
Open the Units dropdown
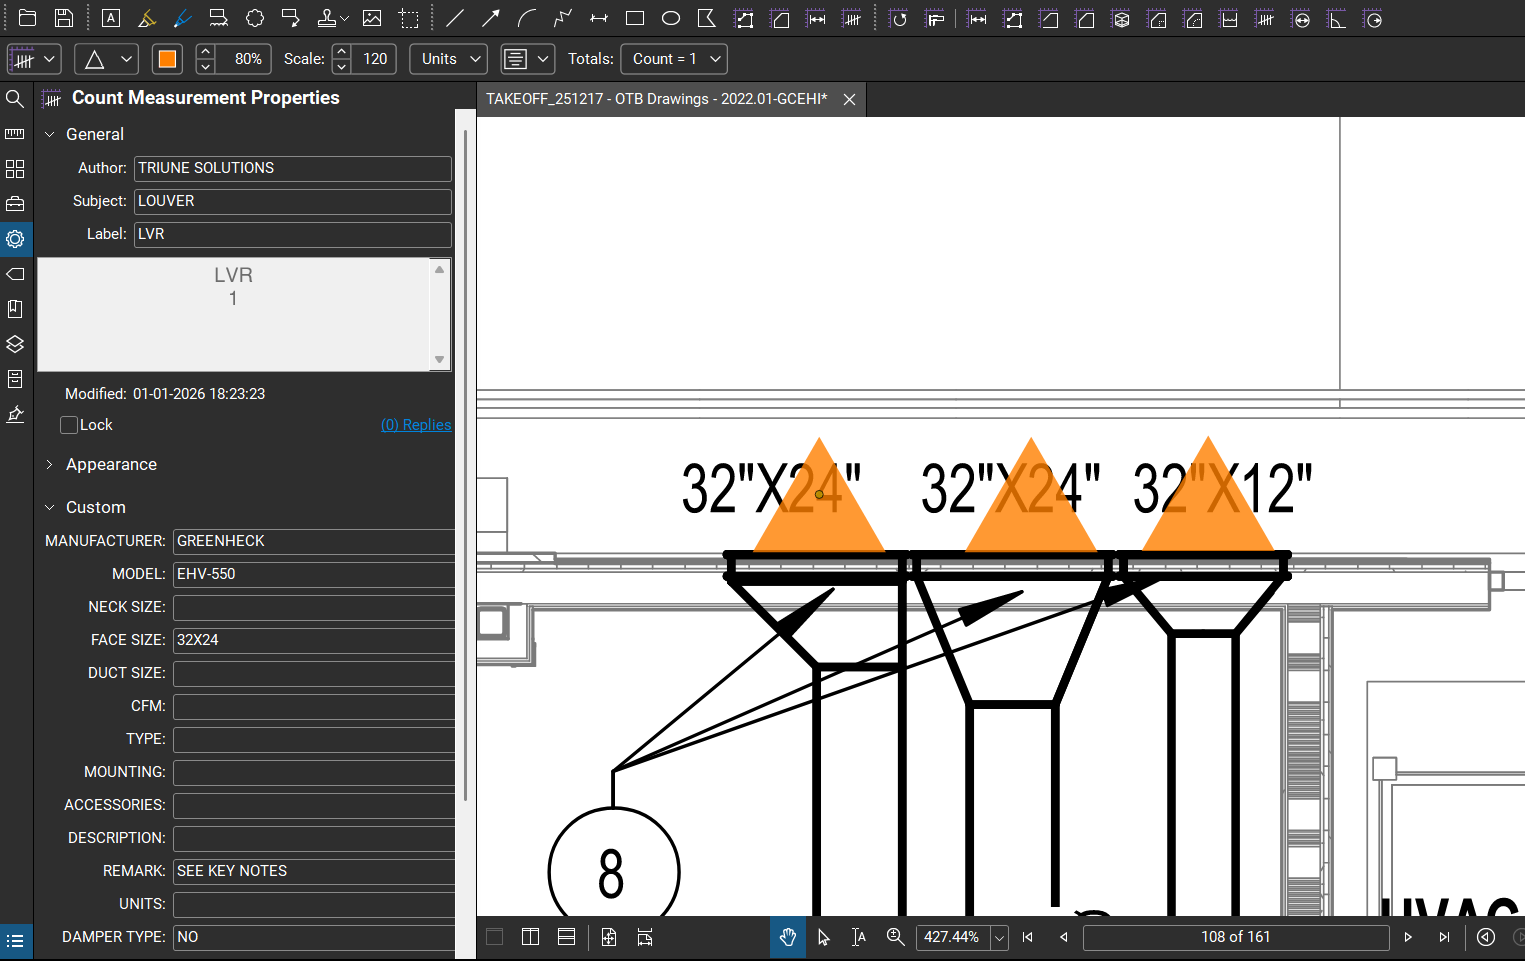pyautogui.click(x=449, y=59)
